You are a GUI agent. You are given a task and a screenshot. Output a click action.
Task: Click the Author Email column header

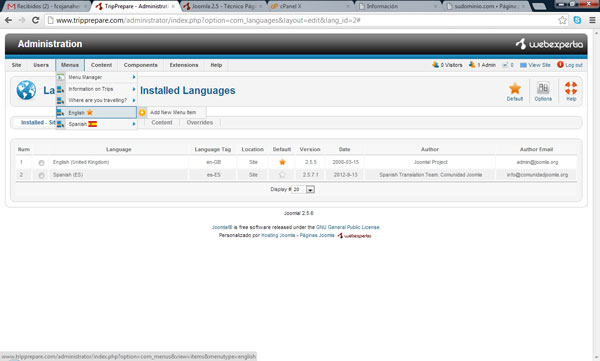click(536, 149)
